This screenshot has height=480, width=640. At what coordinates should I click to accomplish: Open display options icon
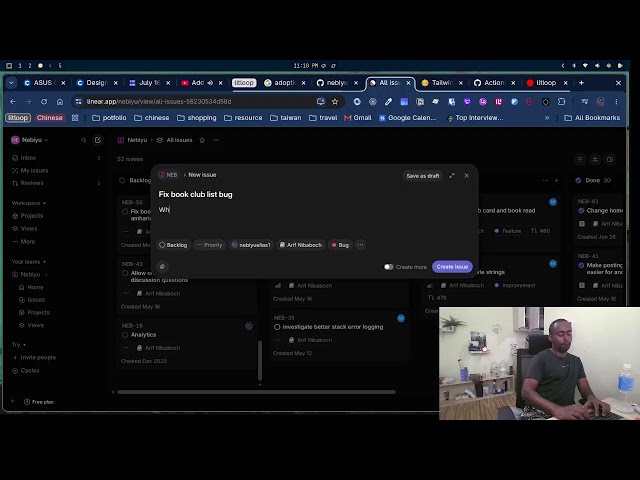click(x=595, y=159)
